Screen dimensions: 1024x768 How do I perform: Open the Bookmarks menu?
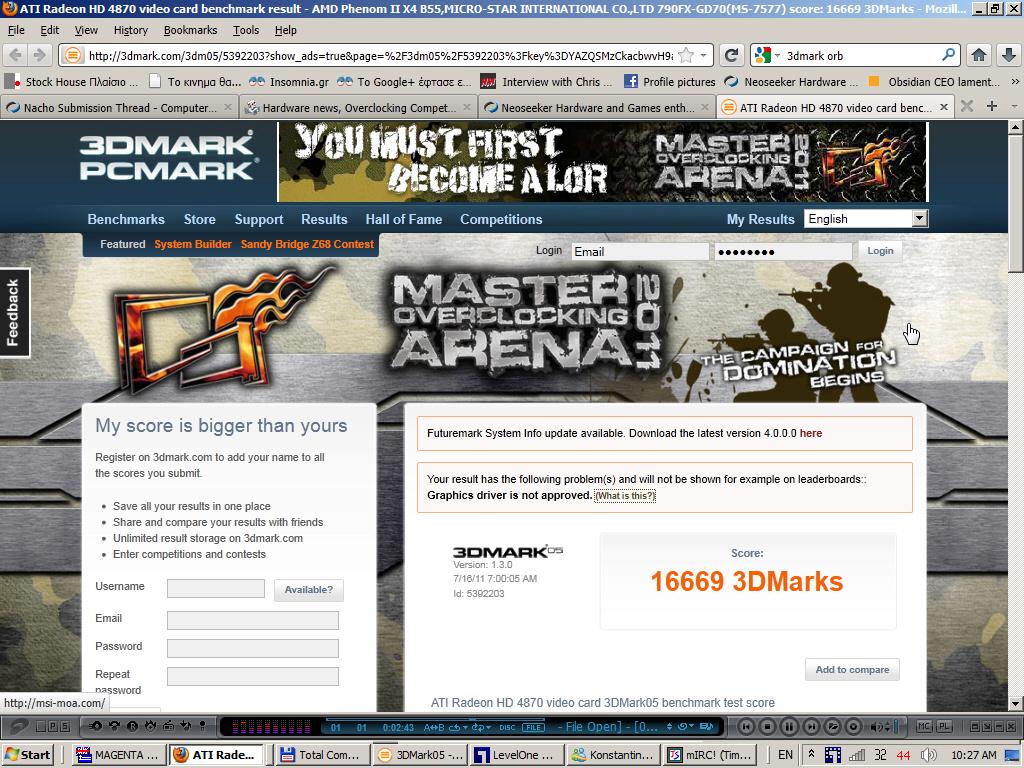tap(190, 30)
